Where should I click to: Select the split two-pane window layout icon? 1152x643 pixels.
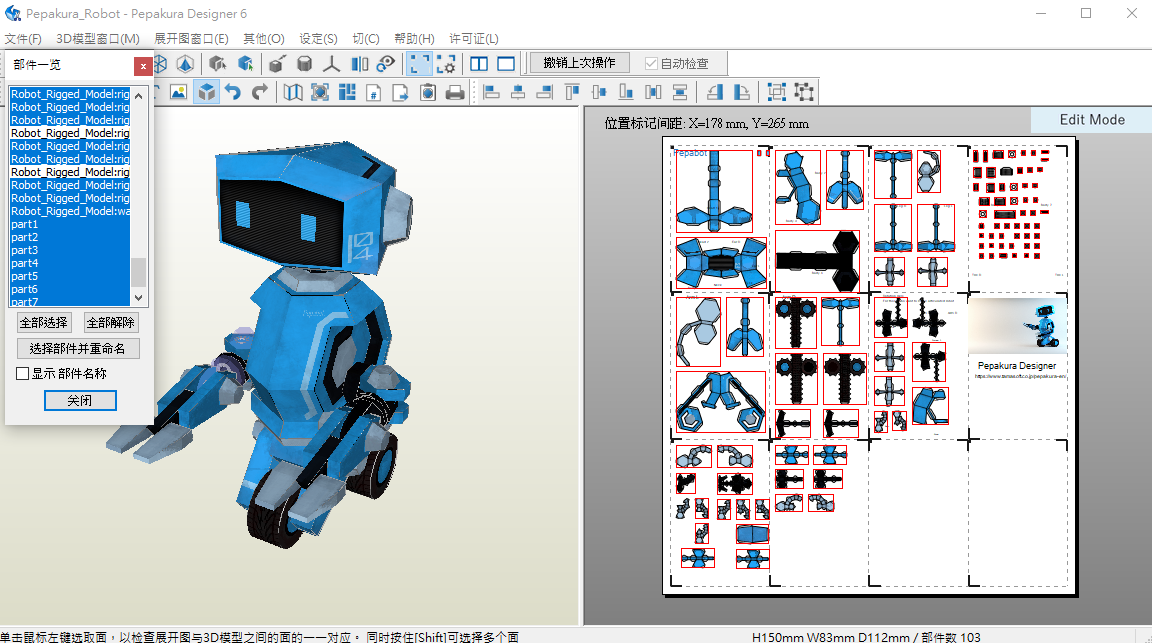coord(479,63)
